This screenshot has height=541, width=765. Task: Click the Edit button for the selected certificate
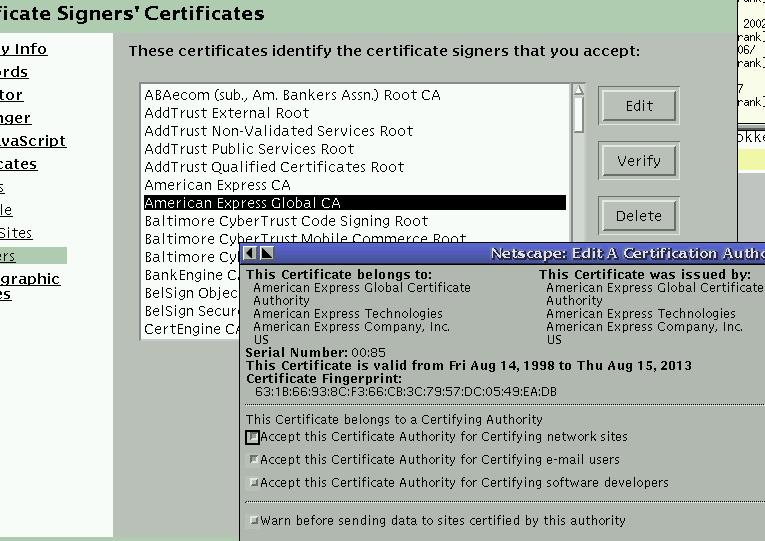point(639,105)
